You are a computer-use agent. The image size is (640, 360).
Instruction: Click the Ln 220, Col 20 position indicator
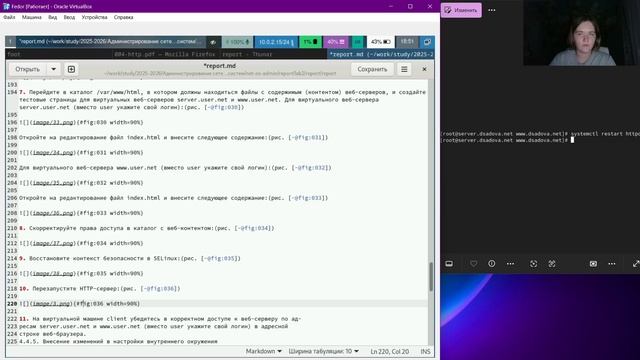[390, 351]
